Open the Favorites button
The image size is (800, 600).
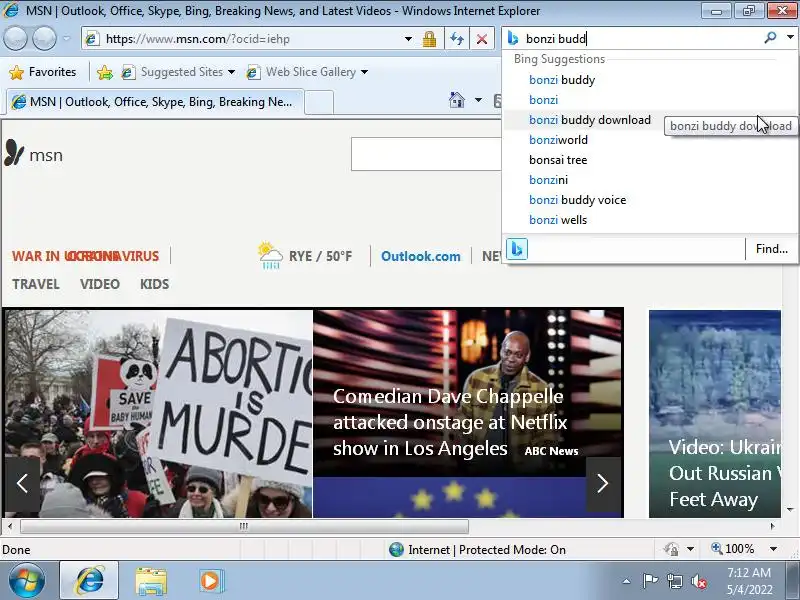(x=43, y=72)
